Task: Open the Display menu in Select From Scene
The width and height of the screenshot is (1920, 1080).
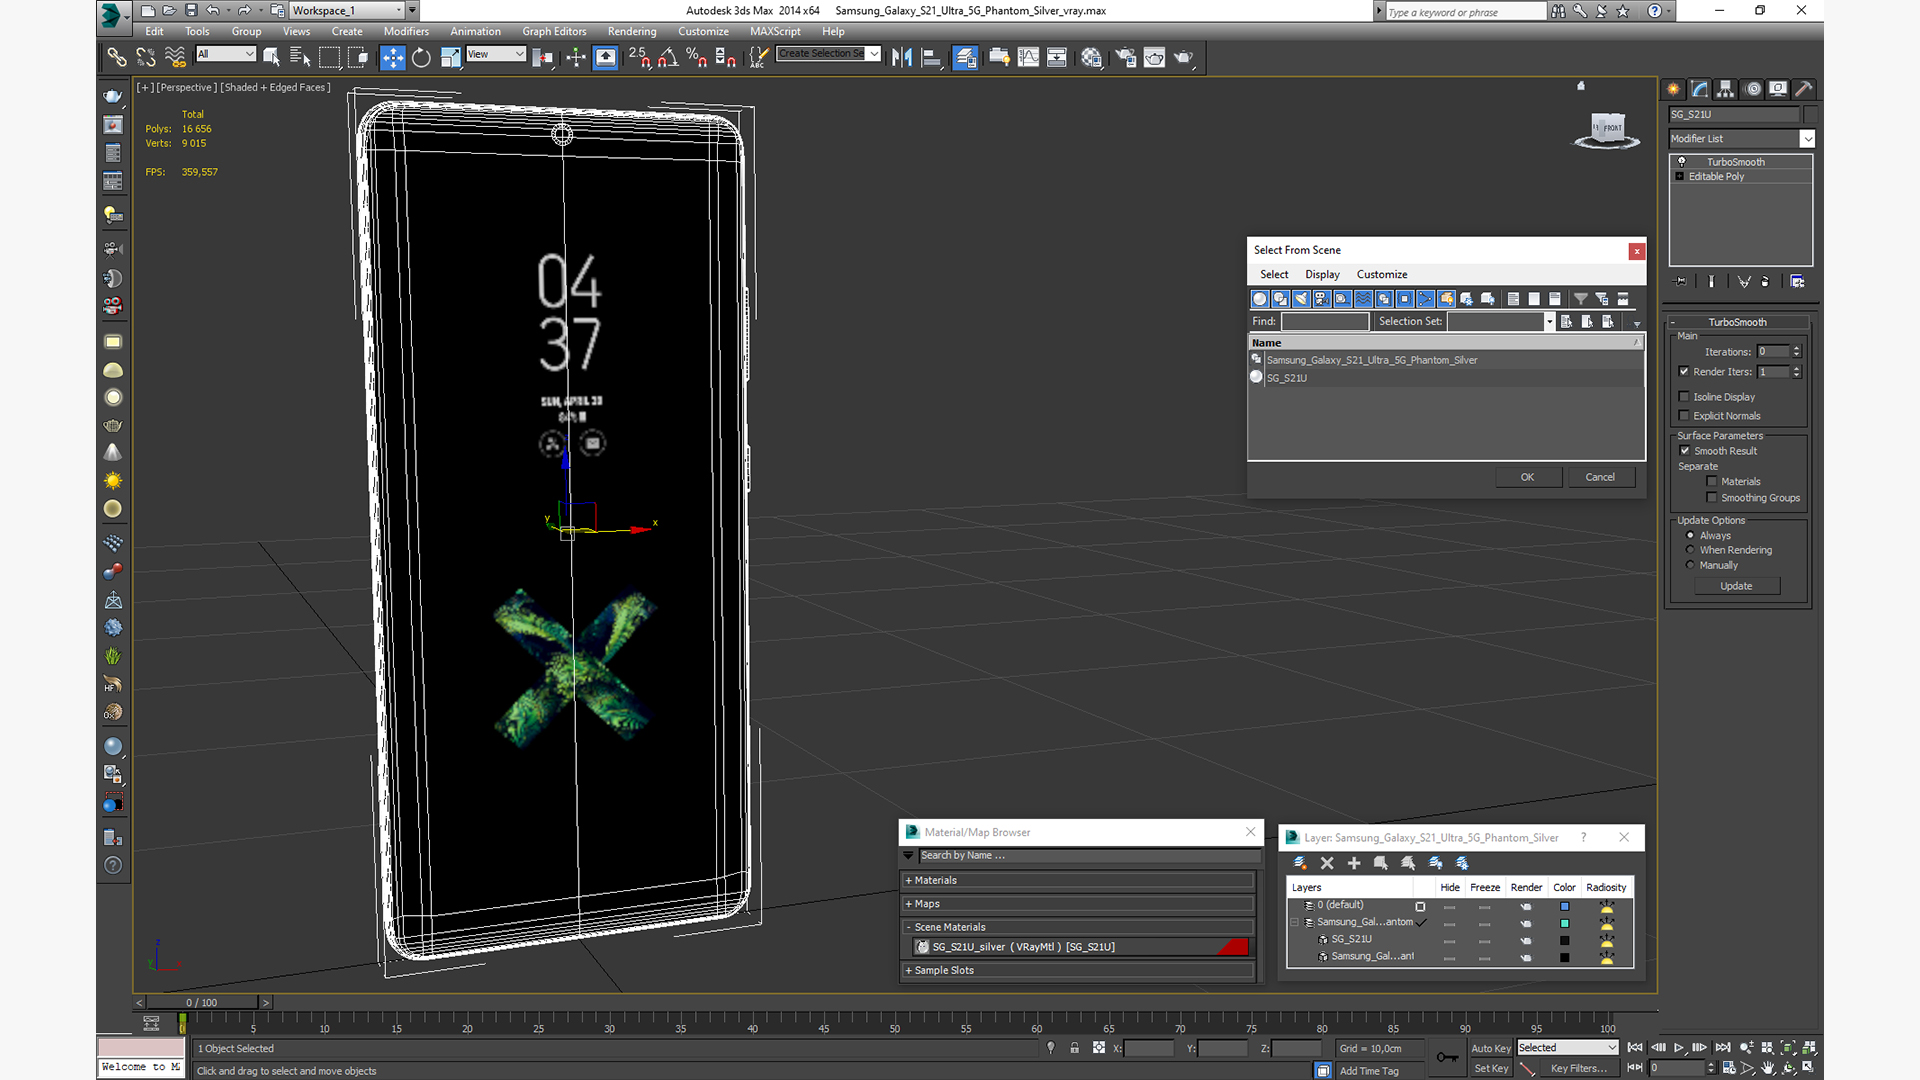Action: click(1321, 274)
